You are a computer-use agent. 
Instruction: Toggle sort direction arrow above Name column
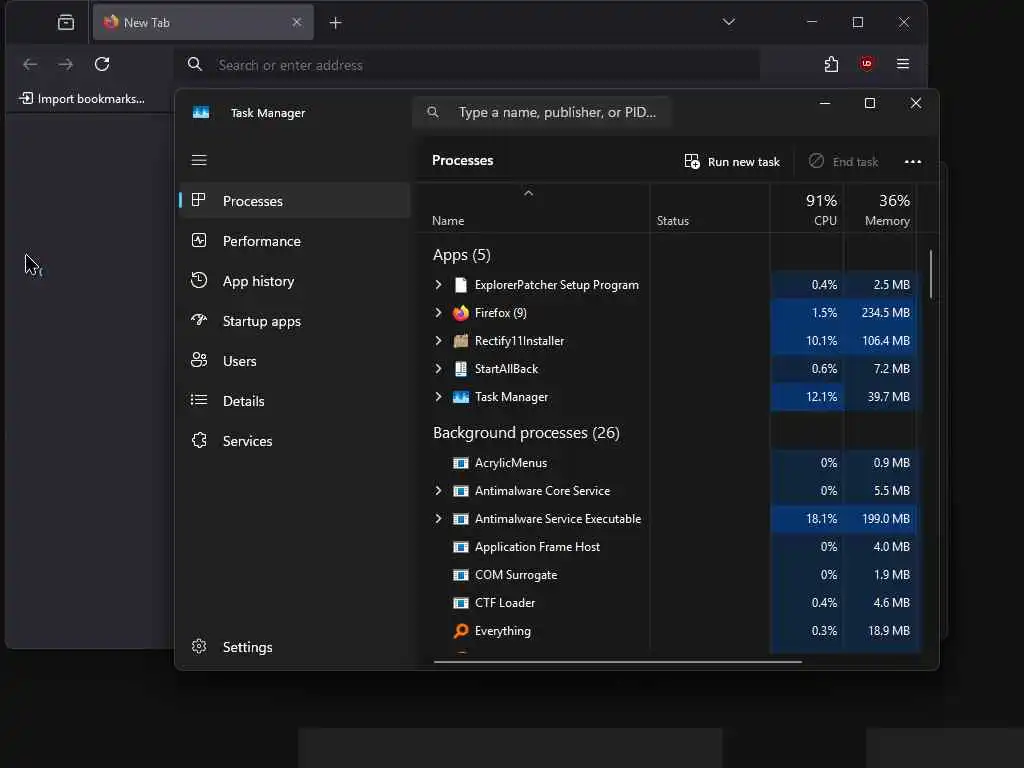tap(528, 193)
